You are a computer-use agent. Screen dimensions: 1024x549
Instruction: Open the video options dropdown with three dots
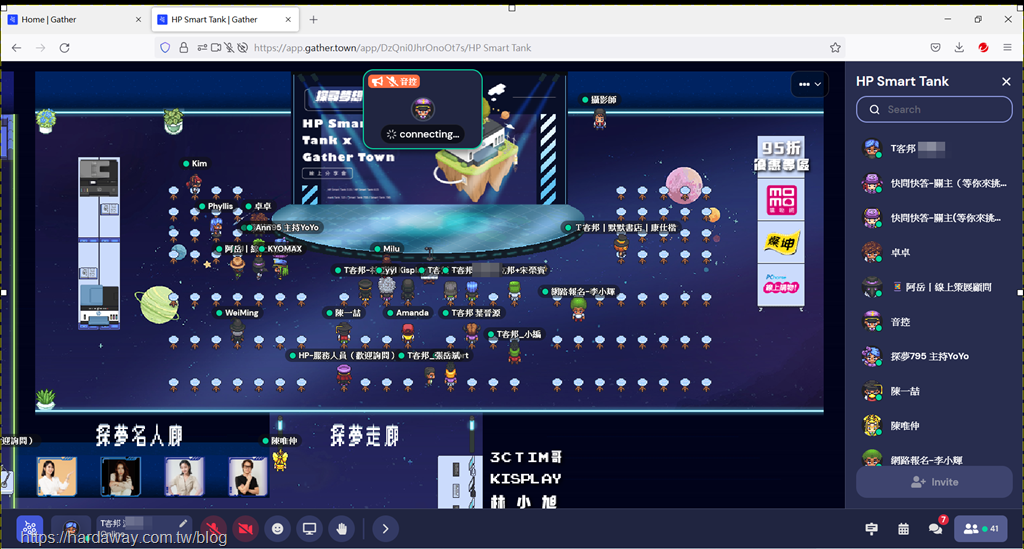point(809,84)
